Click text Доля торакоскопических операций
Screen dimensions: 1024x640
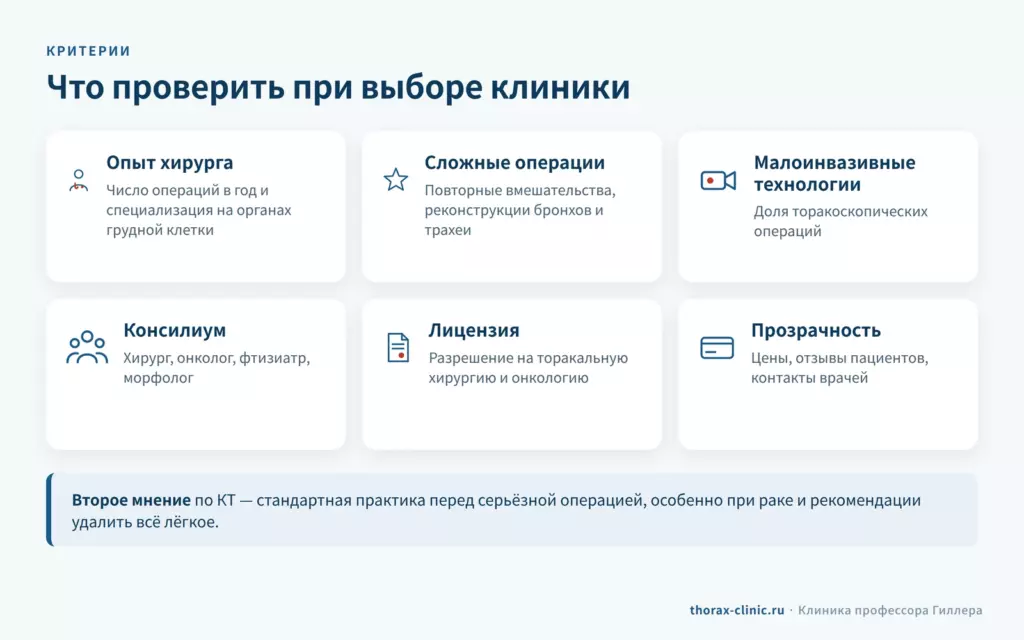pos(840,221)
